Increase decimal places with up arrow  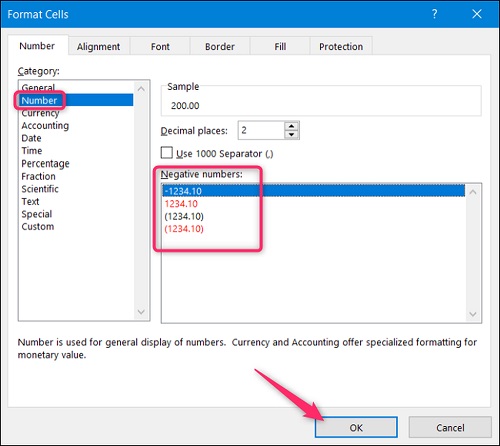click(292, 126)
